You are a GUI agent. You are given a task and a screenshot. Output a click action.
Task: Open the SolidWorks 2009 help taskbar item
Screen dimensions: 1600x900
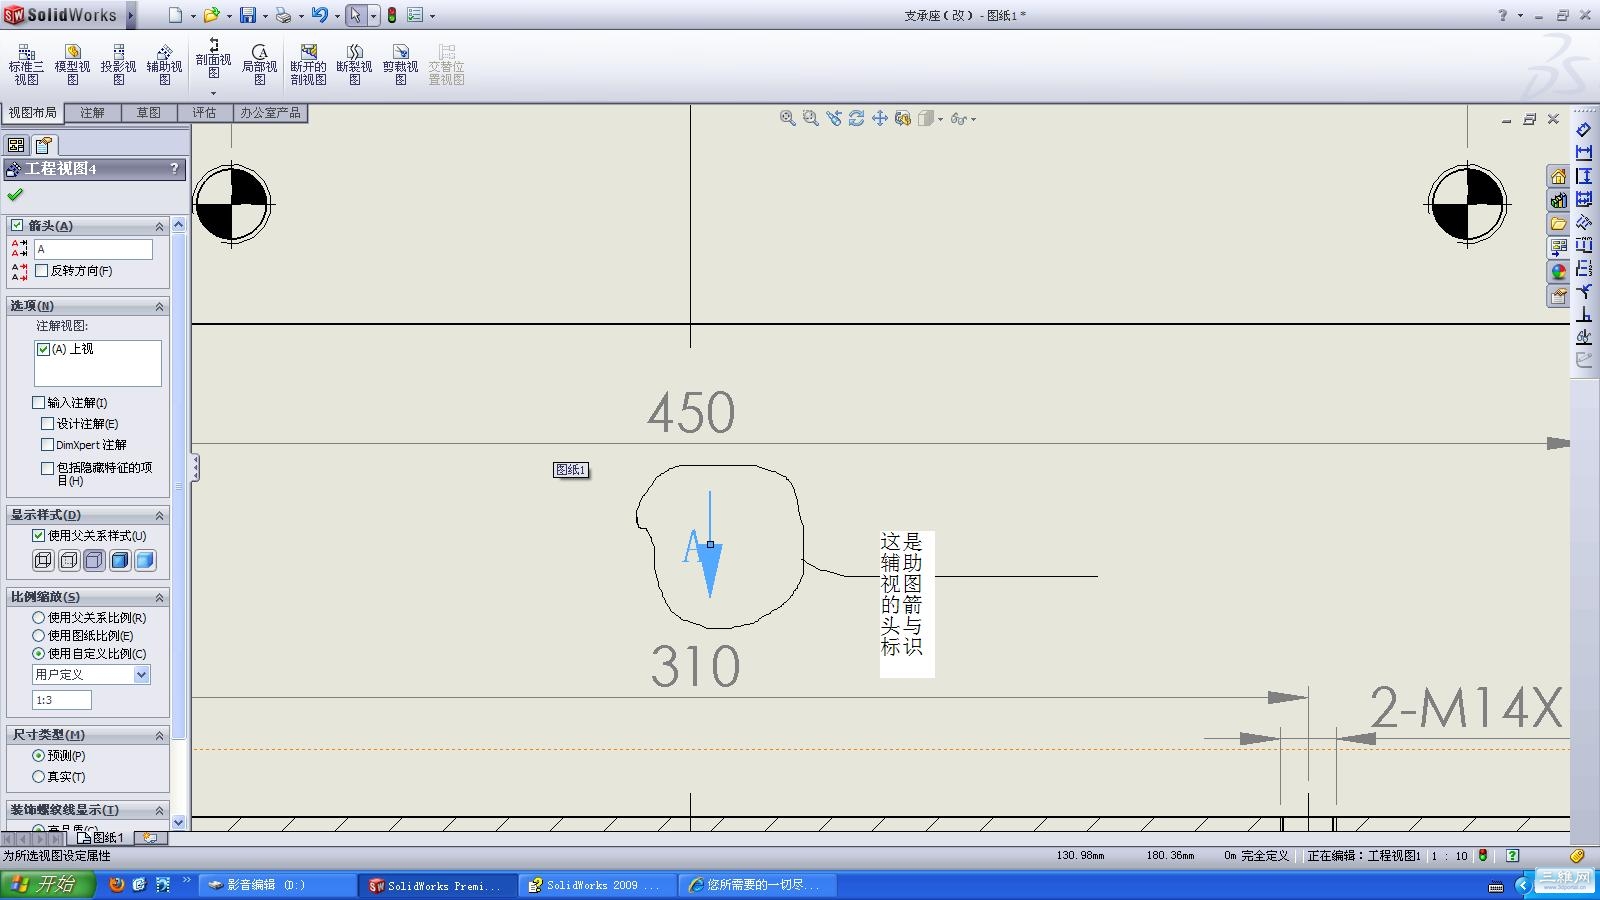598,885
